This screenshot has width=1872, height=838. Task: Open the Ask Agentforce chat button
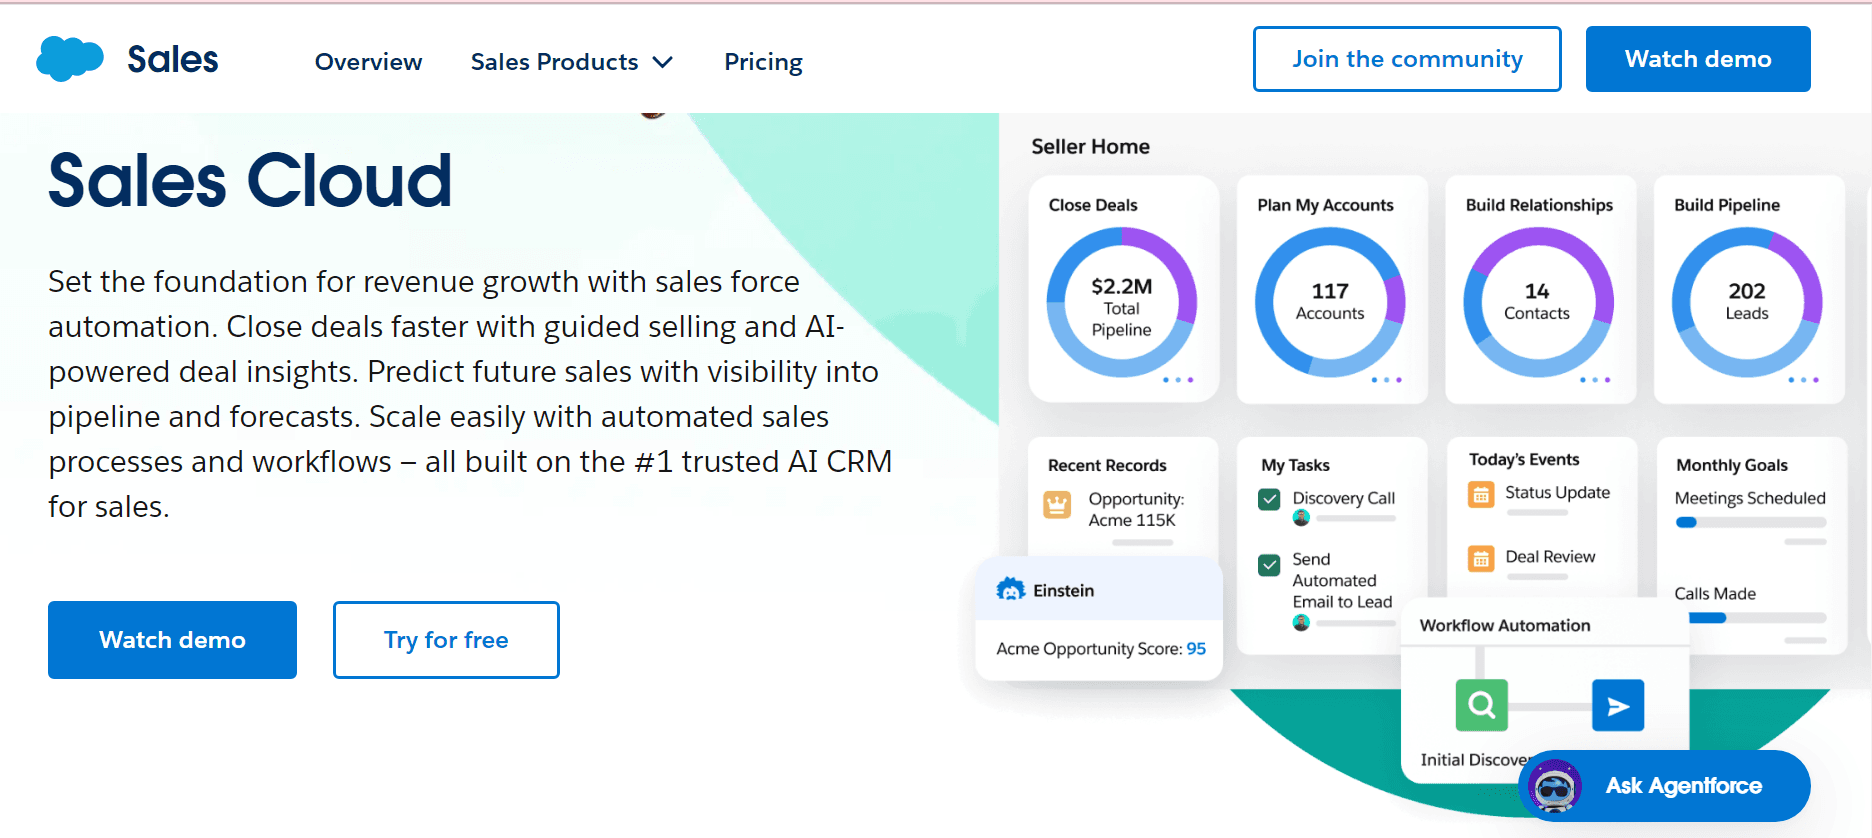pos(1664,786)
